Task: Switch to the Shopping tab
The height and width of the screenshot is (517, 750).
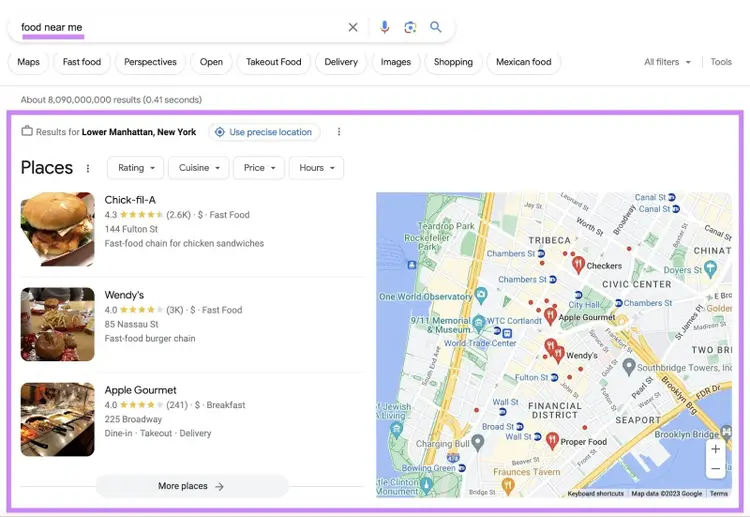Action: [x=453, y=62]
